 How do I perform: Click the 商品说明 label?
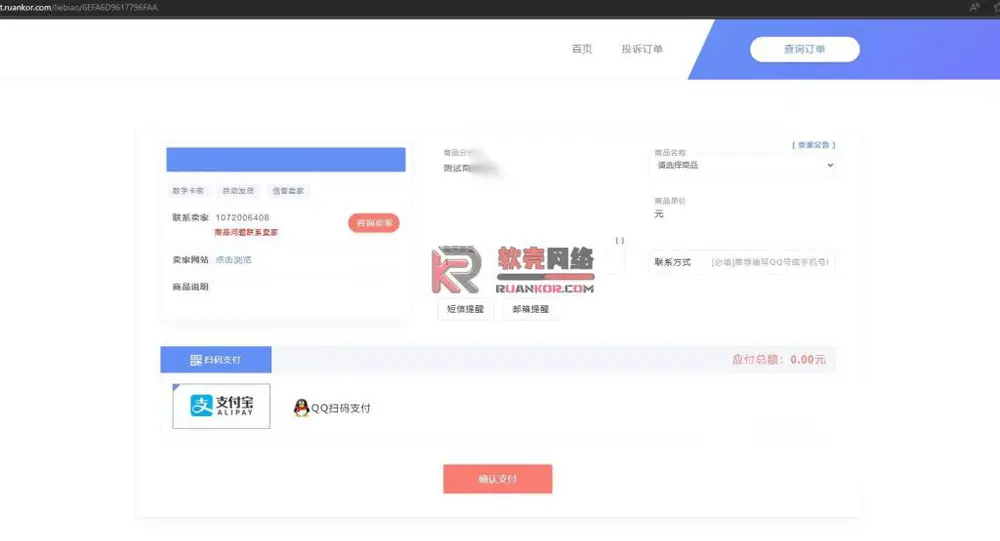pos(190,287)
